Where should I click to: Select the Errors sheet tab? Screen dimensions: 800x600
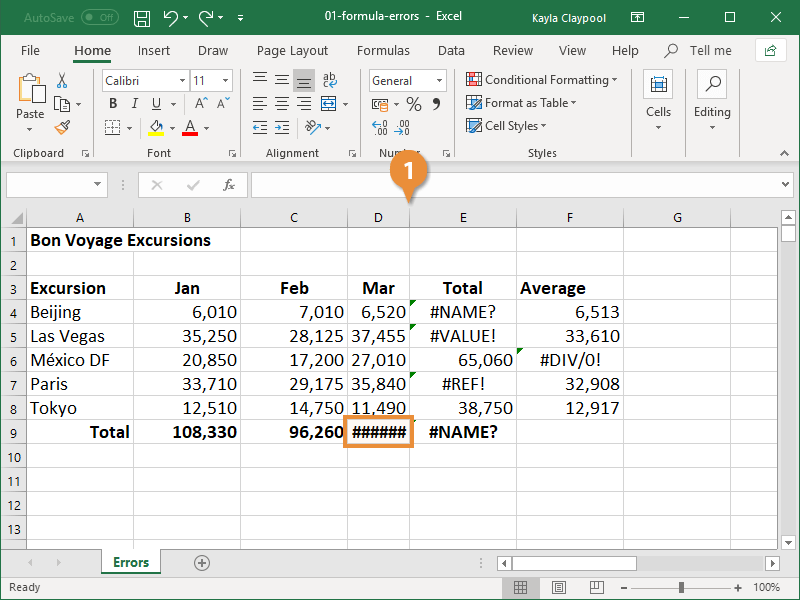click(x=131, y=563)
